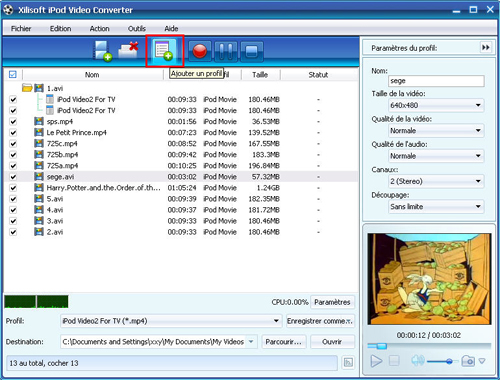Image resolution: width=500 pixels, height=380 pixels.
Task: Click the file icon of 5.avi
Action: pos(39,199)
